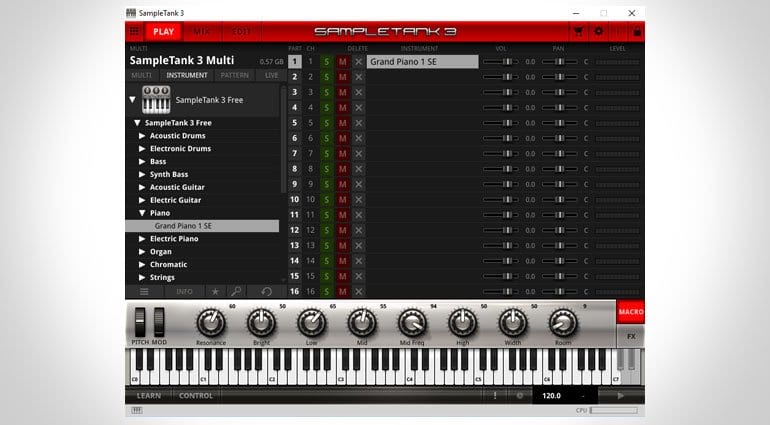Adjust part 1 volume slider
The image size is (770, 425).
[501, 62]
